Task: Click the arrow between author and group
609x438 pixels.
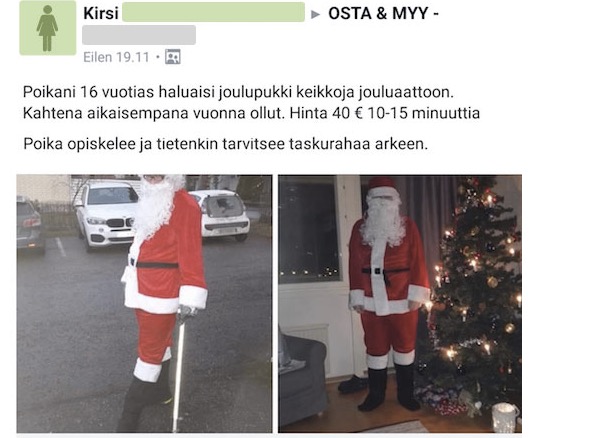Action: [x=315, y=15]
